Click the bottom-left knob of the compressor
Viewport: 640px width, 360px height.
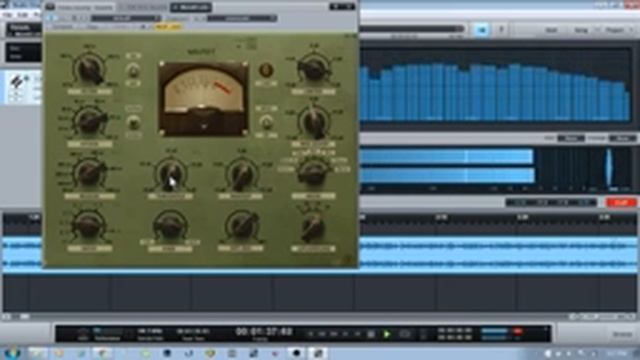tap(88, 226)
